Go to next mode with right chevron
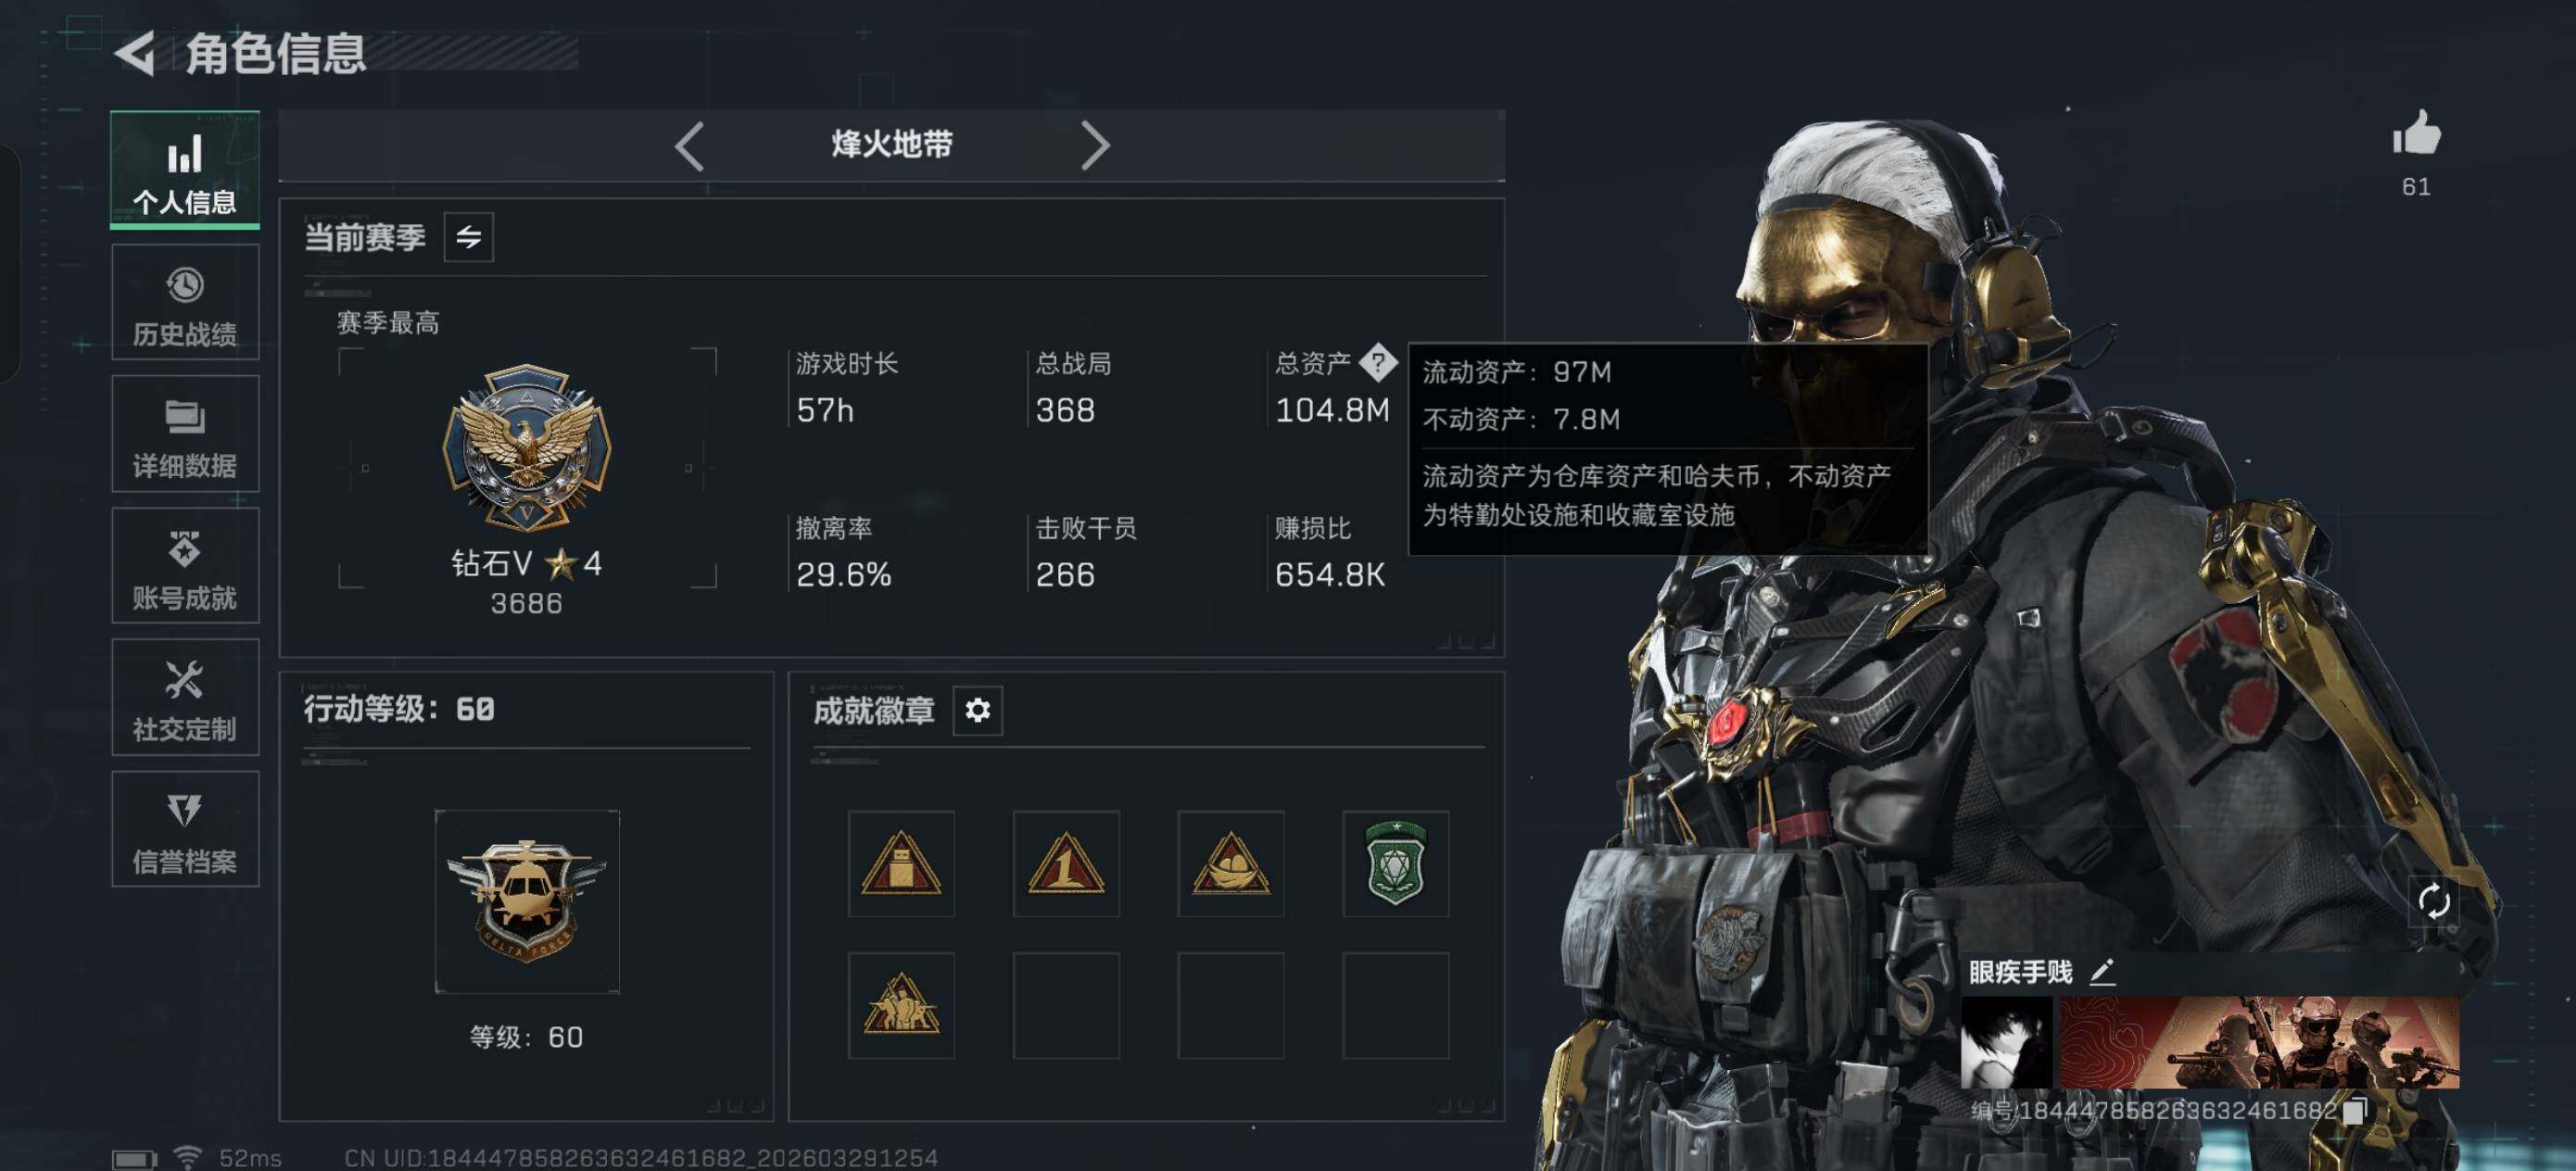2576x1171 pixels. 1095,146
